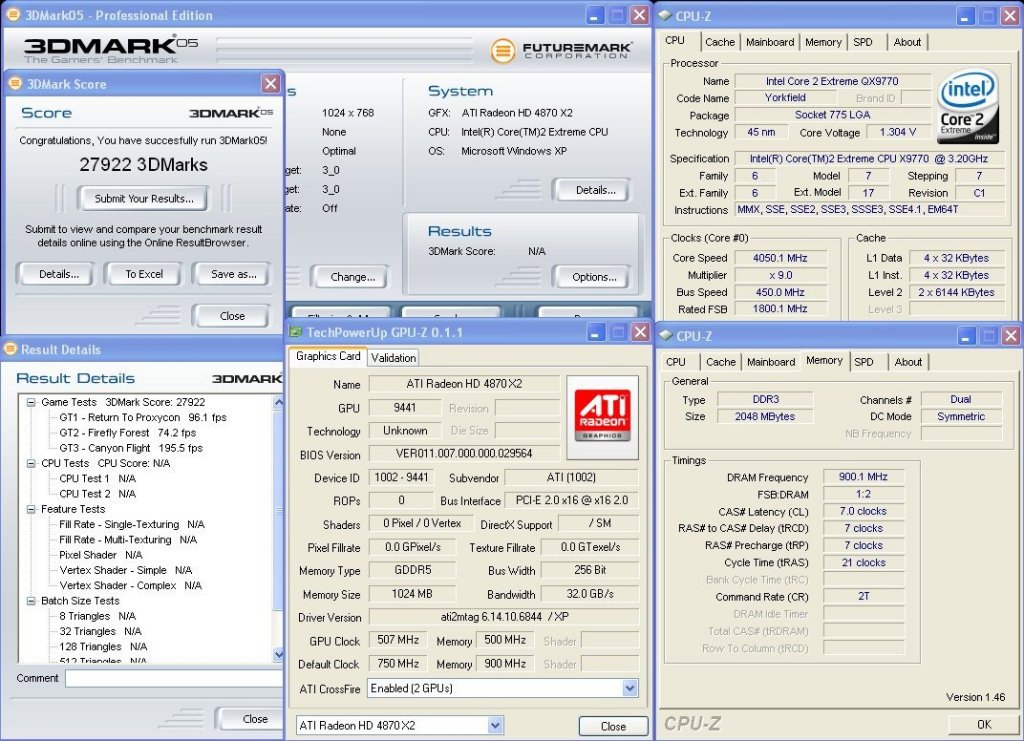
Task: Select Fill Rate - Multi-Texturing row
Action: tap(128, 539)
